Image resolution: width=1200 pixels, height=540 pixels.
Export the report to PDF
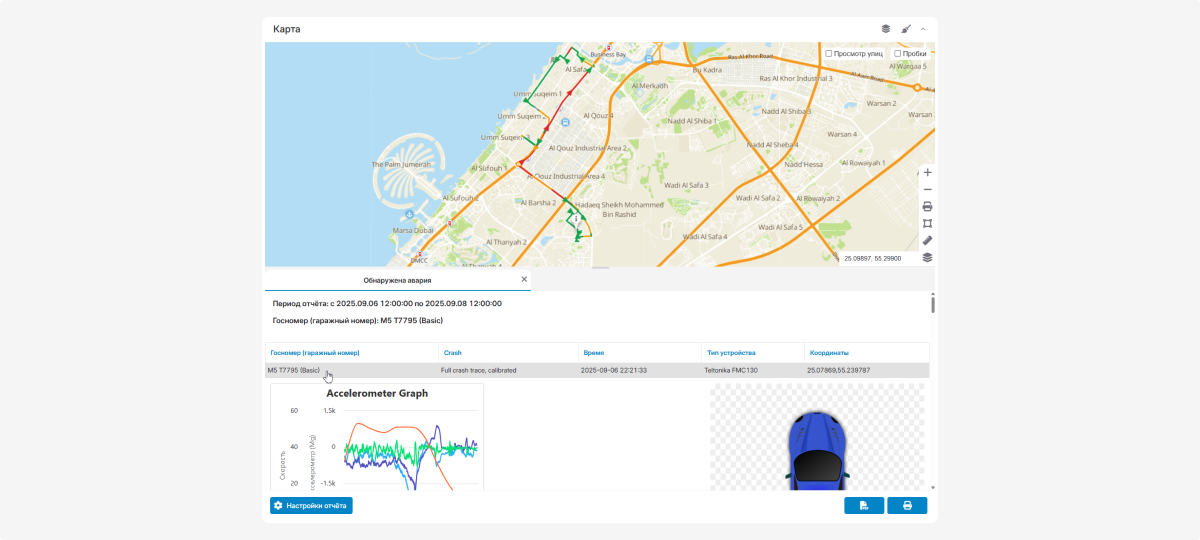[x=864, y=506]
